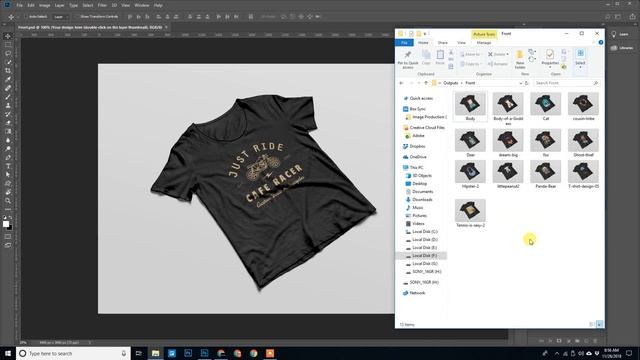This screenshot has width=640, height=360.
Task: Click Explorer back navigation arrow
Action: [x=401, y=83]
